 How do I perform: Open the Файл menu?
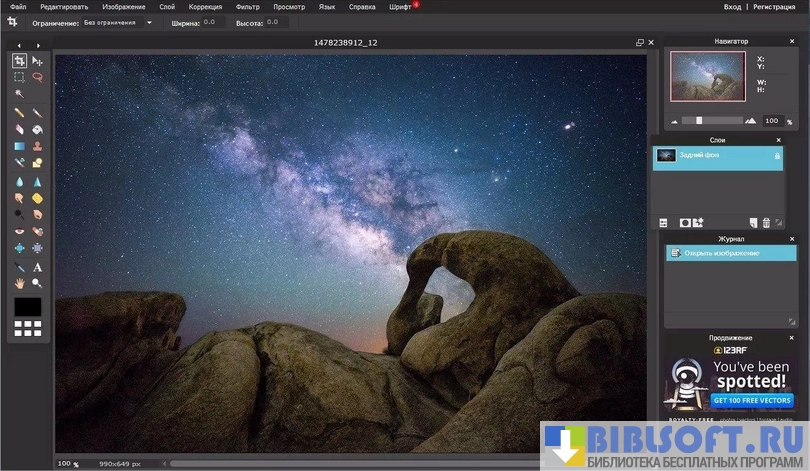click(17, 6)
